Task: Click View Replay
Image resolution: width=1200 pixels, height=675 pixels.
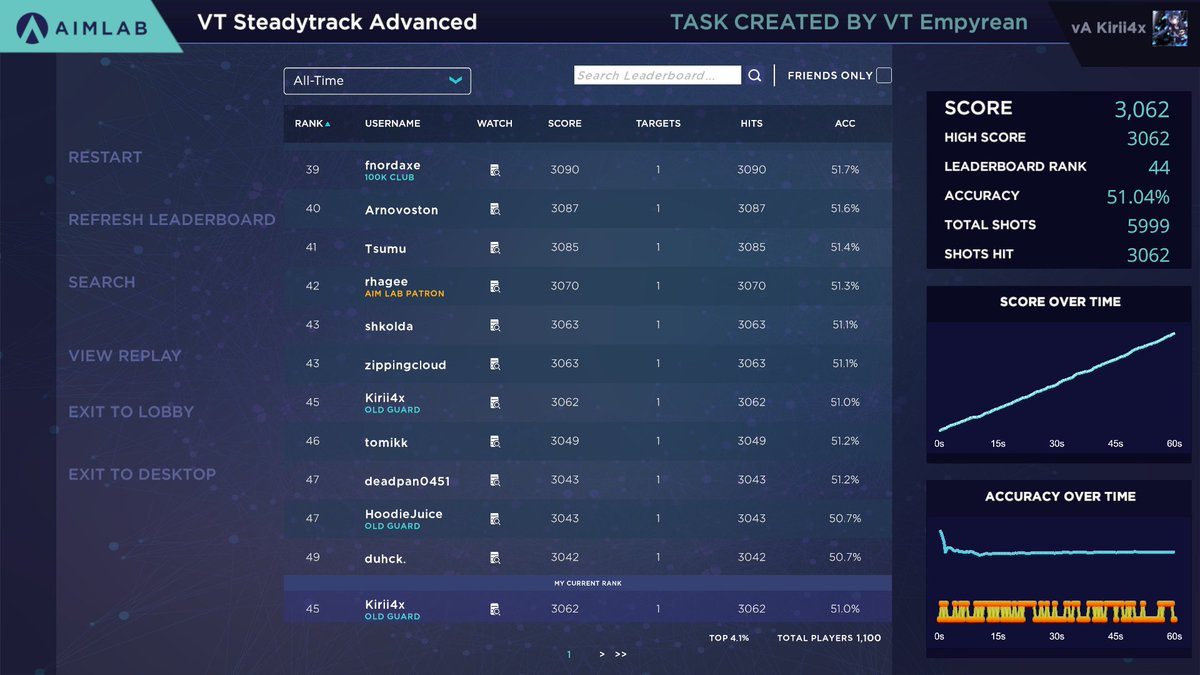Action: point(125,355)
